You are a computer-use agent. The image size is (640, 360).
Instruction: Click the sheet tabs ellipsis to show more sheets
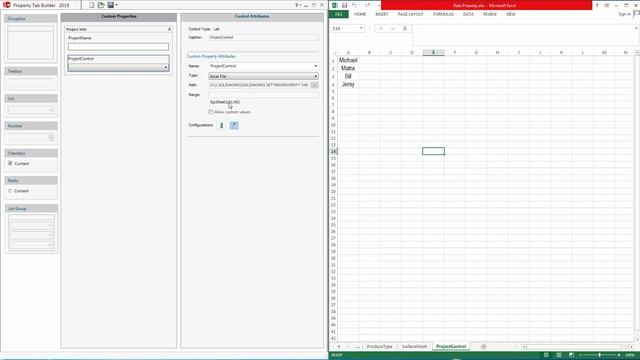click(358, 347)
